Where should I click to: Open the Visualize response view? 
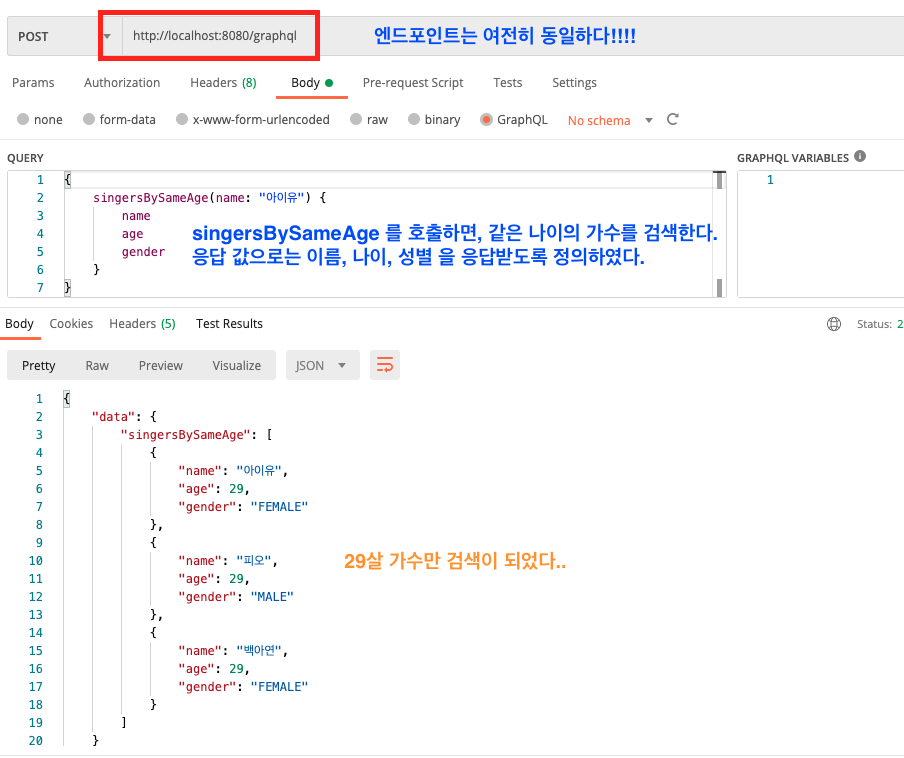click(x=236, y=365)
